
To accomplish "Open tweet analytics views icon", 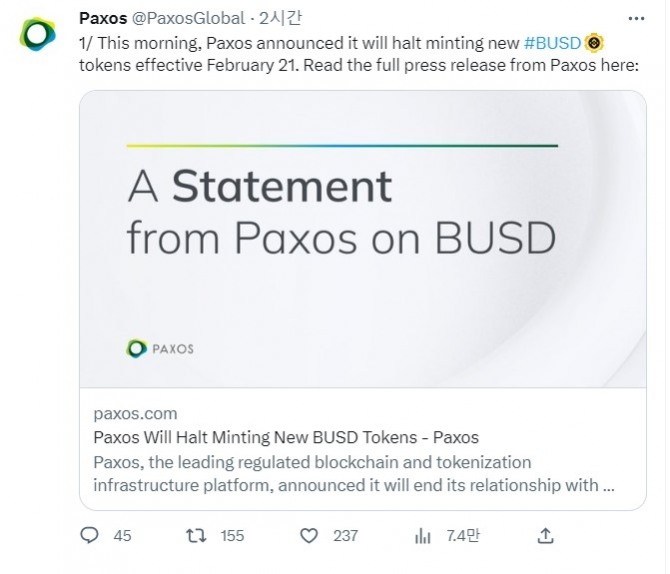I will pyautogui.click(x=422, y=535).
